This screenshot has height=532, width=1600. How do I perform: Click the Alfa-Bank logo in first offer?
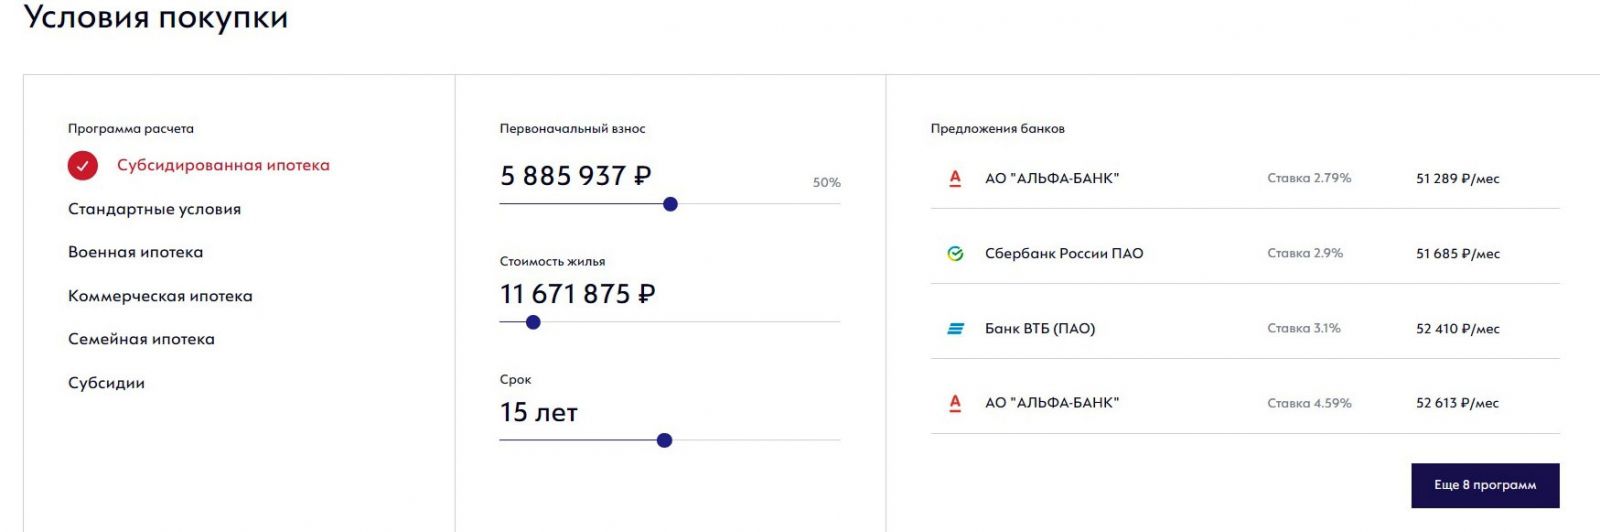pyautogui.click(x=955, y=179)
